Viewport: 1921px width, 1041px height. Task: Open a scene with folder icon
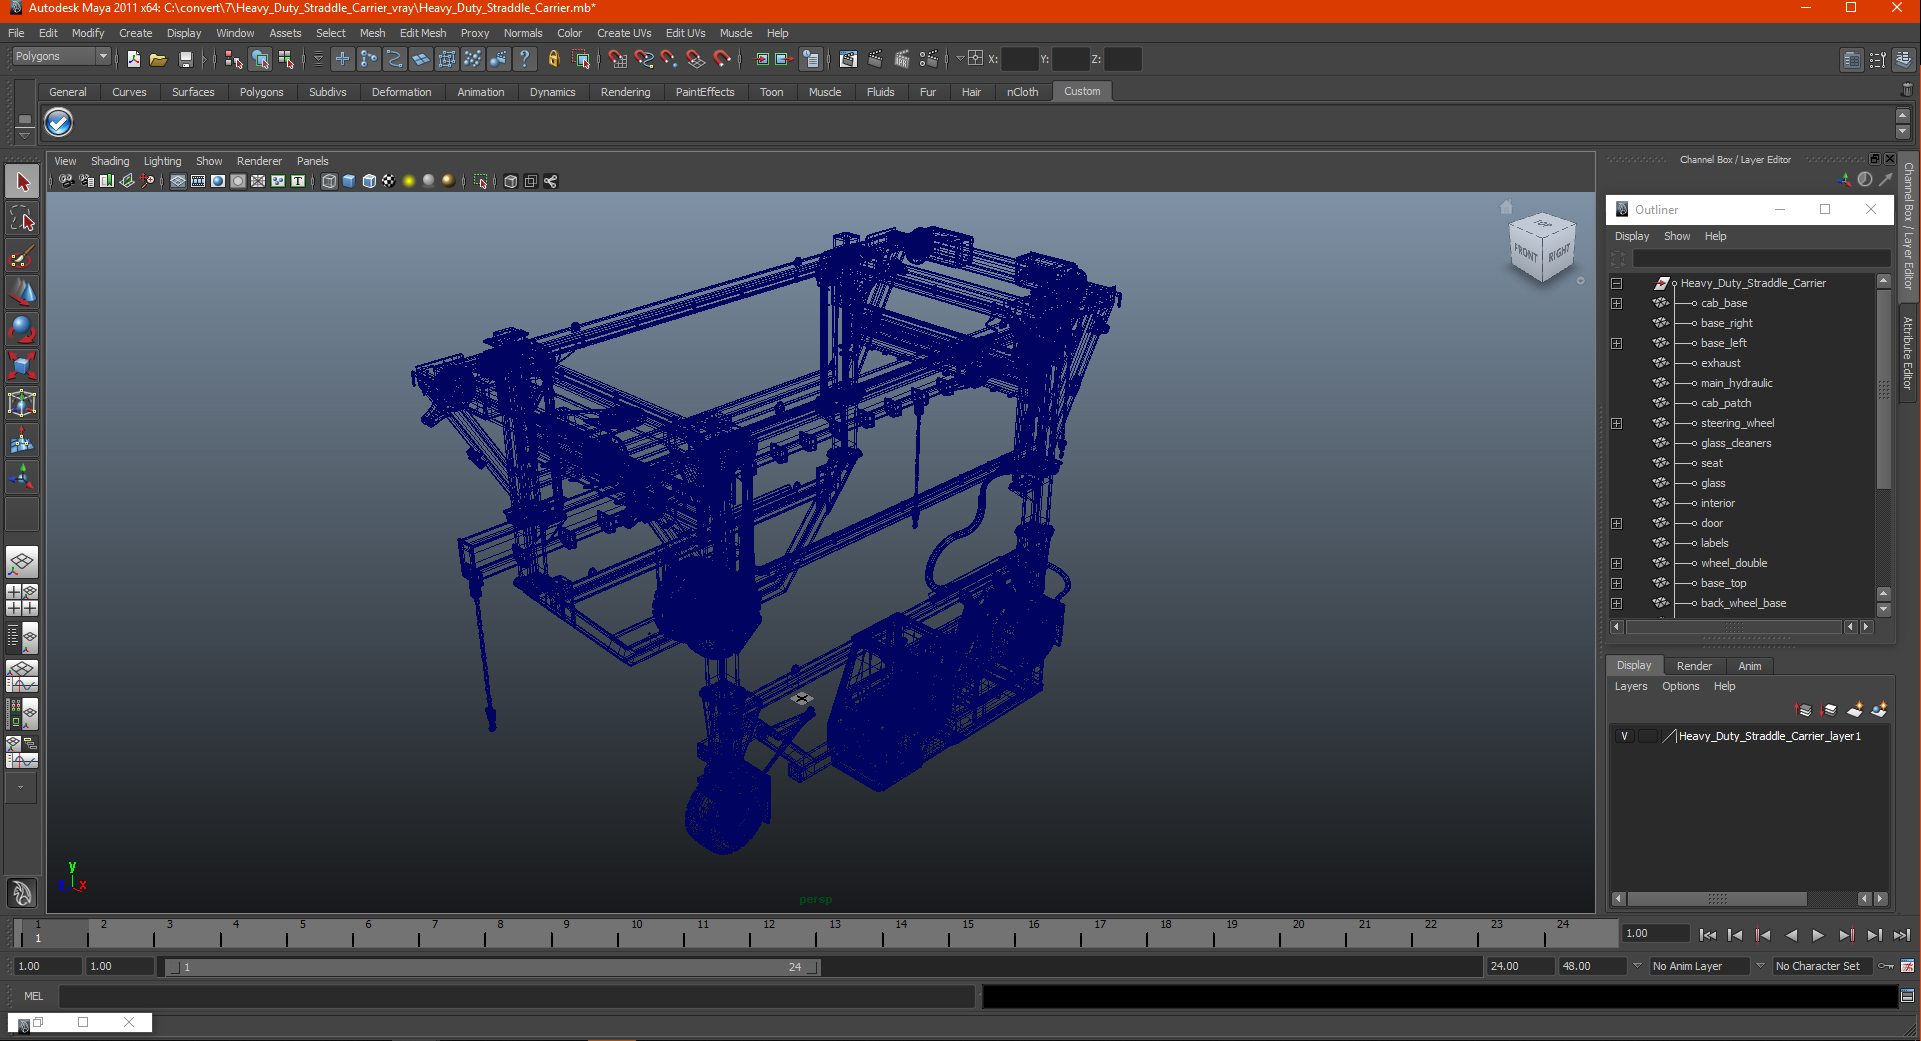158,59
